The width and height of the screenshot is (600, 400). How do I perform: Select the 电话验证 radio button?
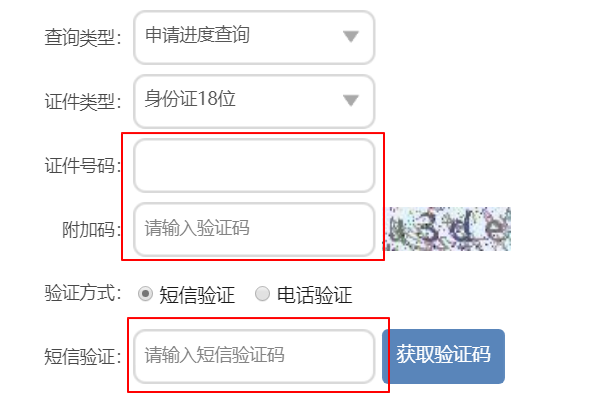pos(262,294)
